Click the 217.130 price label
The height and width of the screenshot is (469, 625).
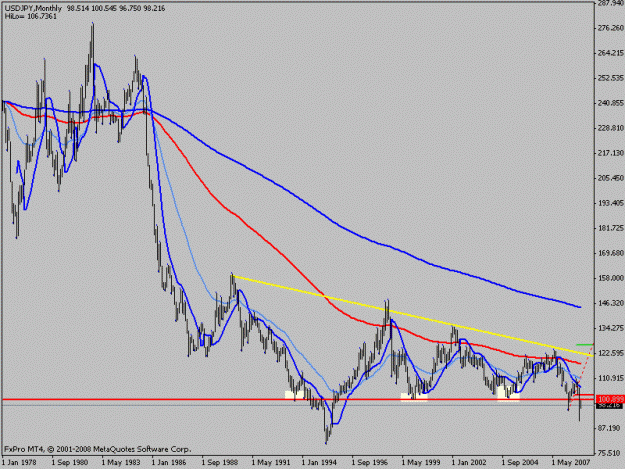(x=611, y=153)
